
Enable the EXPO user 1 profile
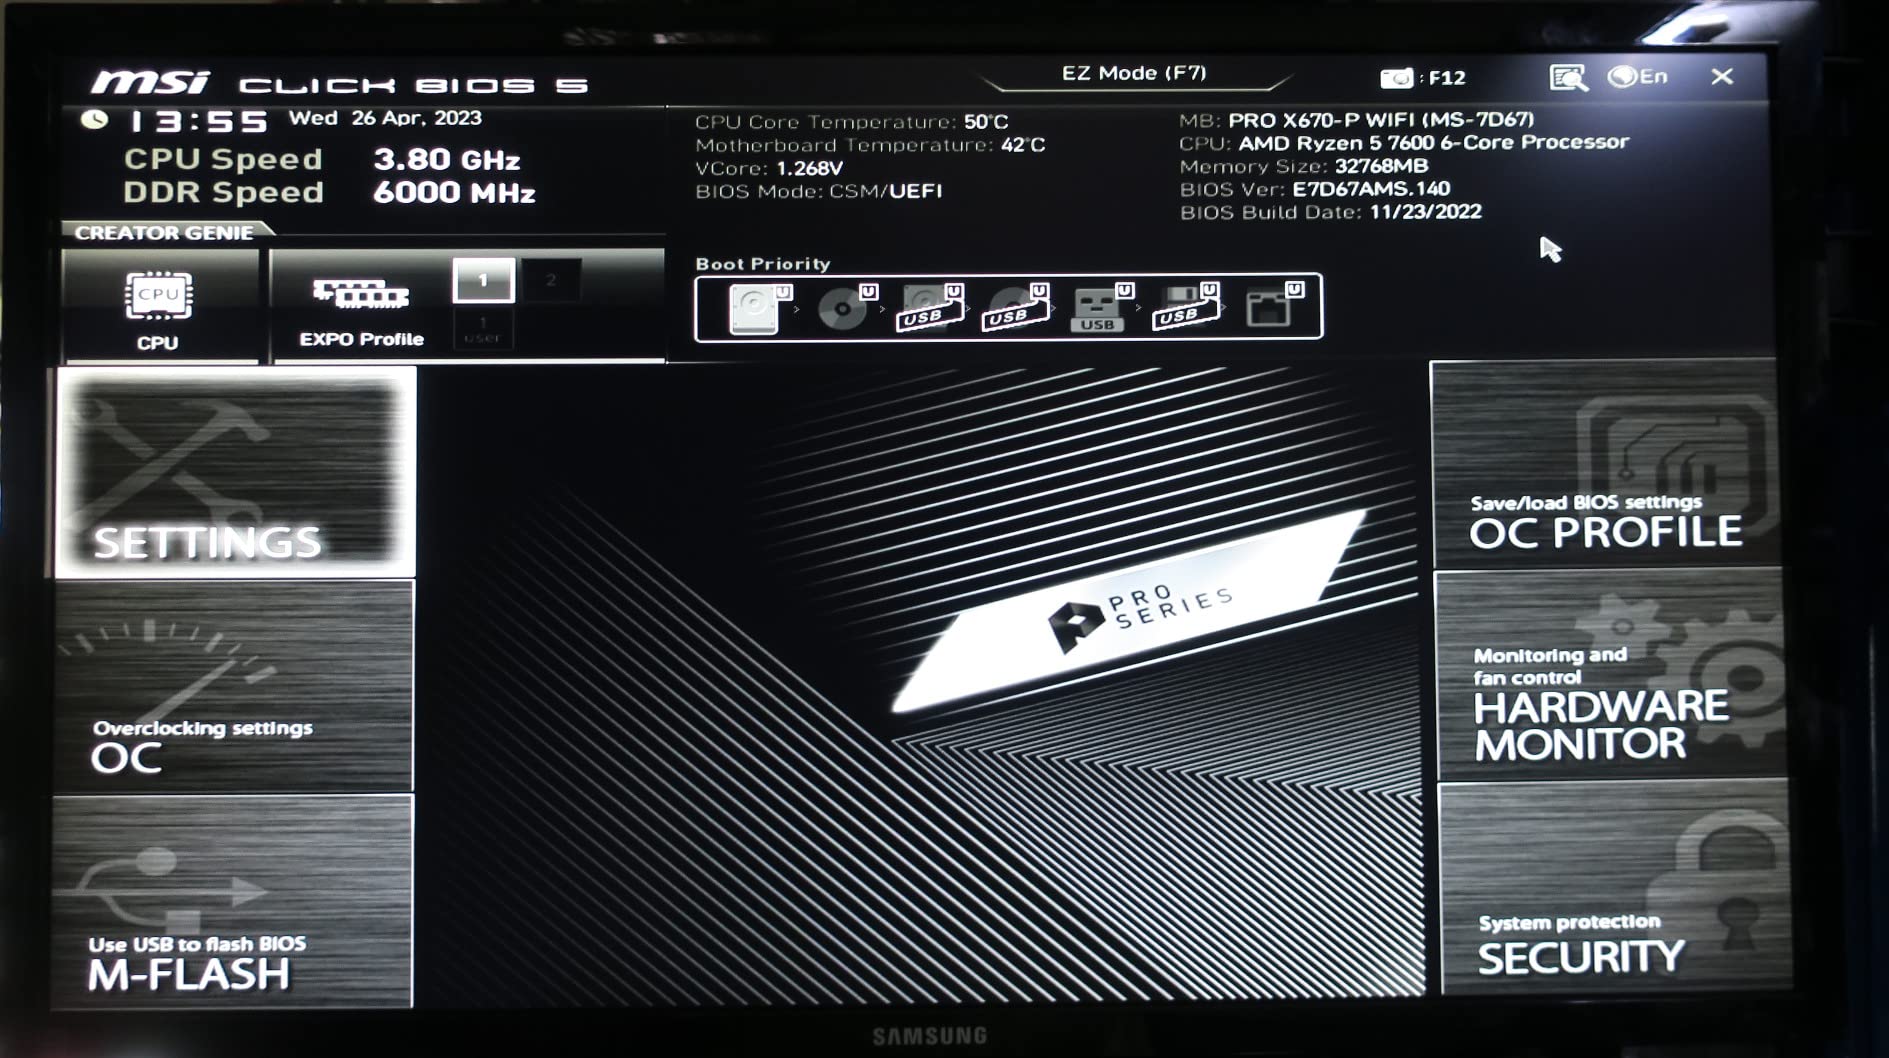[x=483, y=329]
